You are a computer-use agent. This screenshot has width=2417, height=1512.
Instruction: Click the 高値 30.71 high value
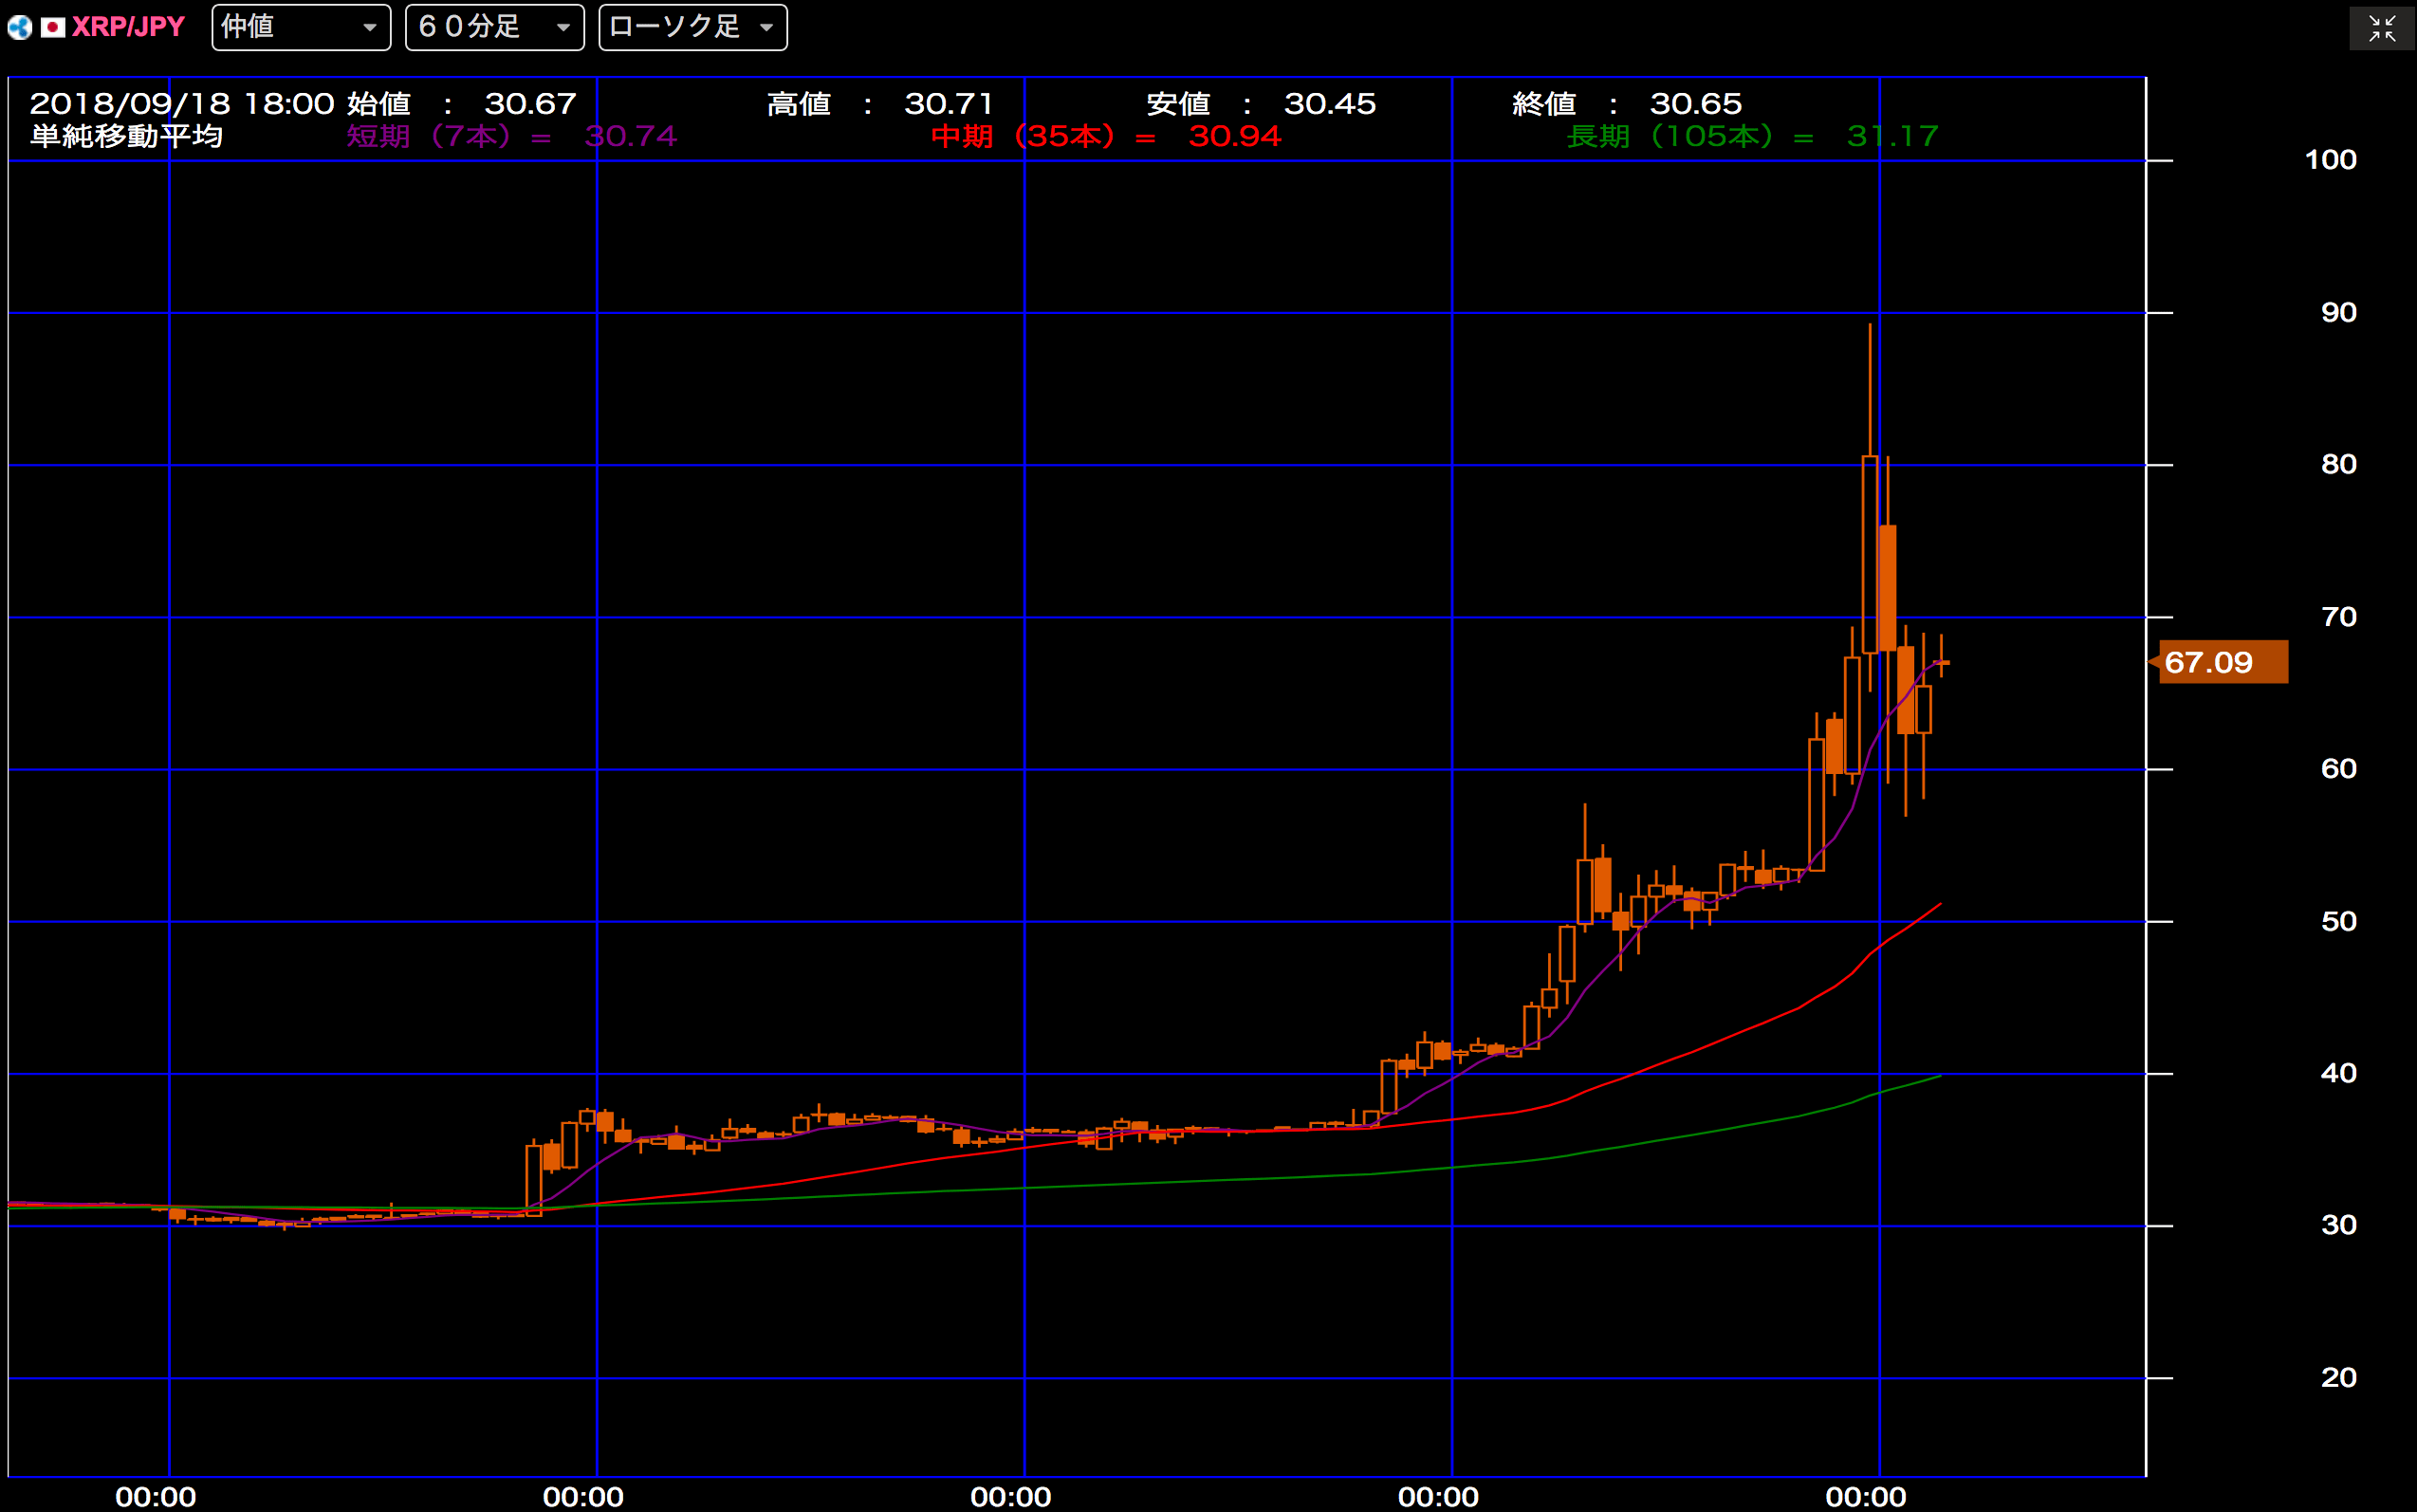(x=880, y=103)
